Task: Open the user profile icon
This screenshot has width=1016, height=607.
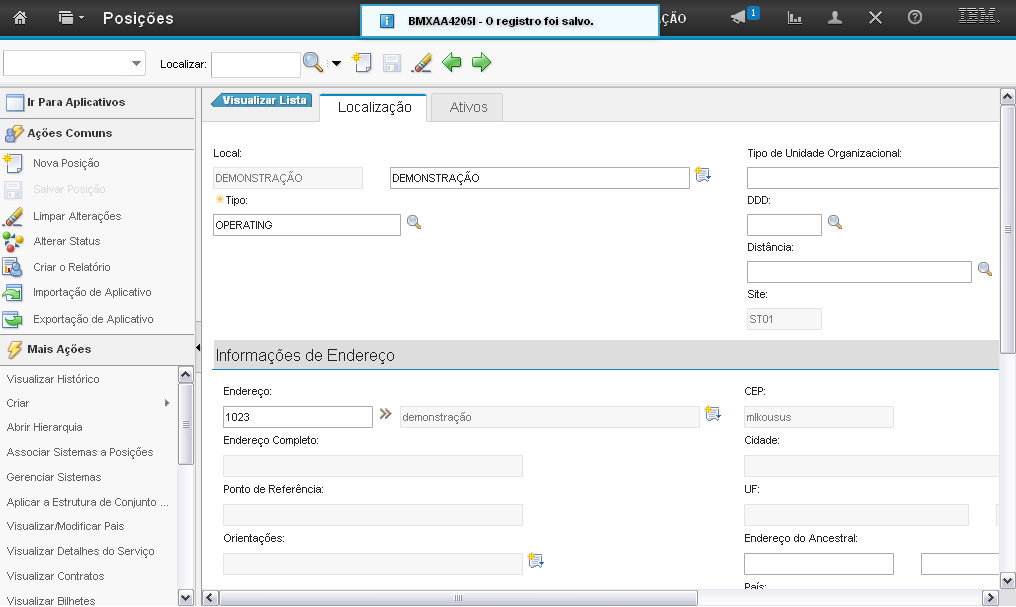Action: 835,18
